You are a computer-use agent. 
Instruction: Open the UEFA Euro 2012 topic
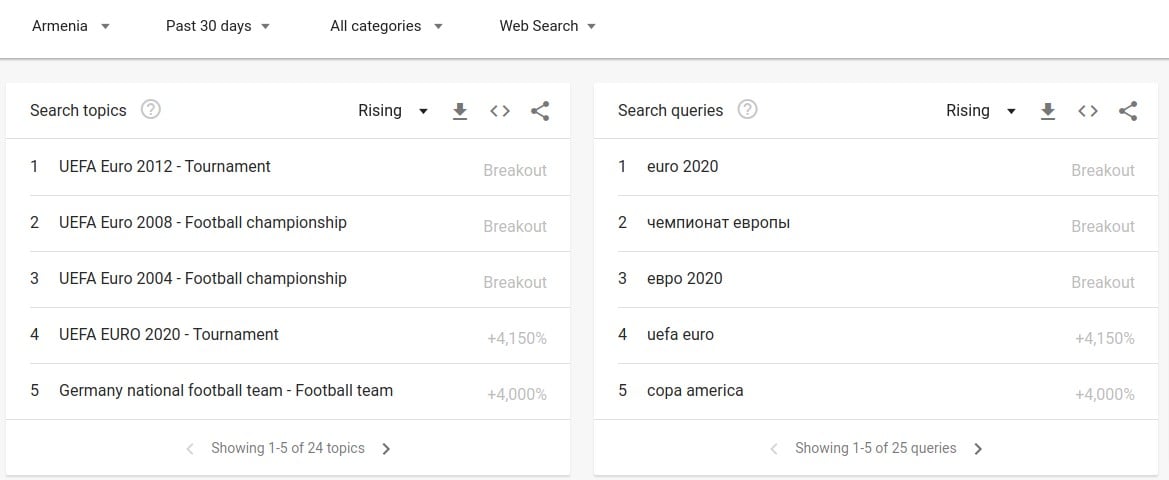165,167
